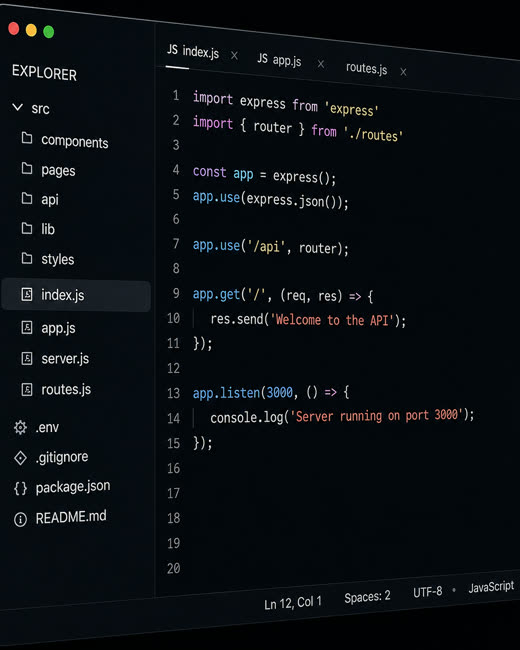Click the JS file icon next to server.js
520x650 pixels.
27,358
